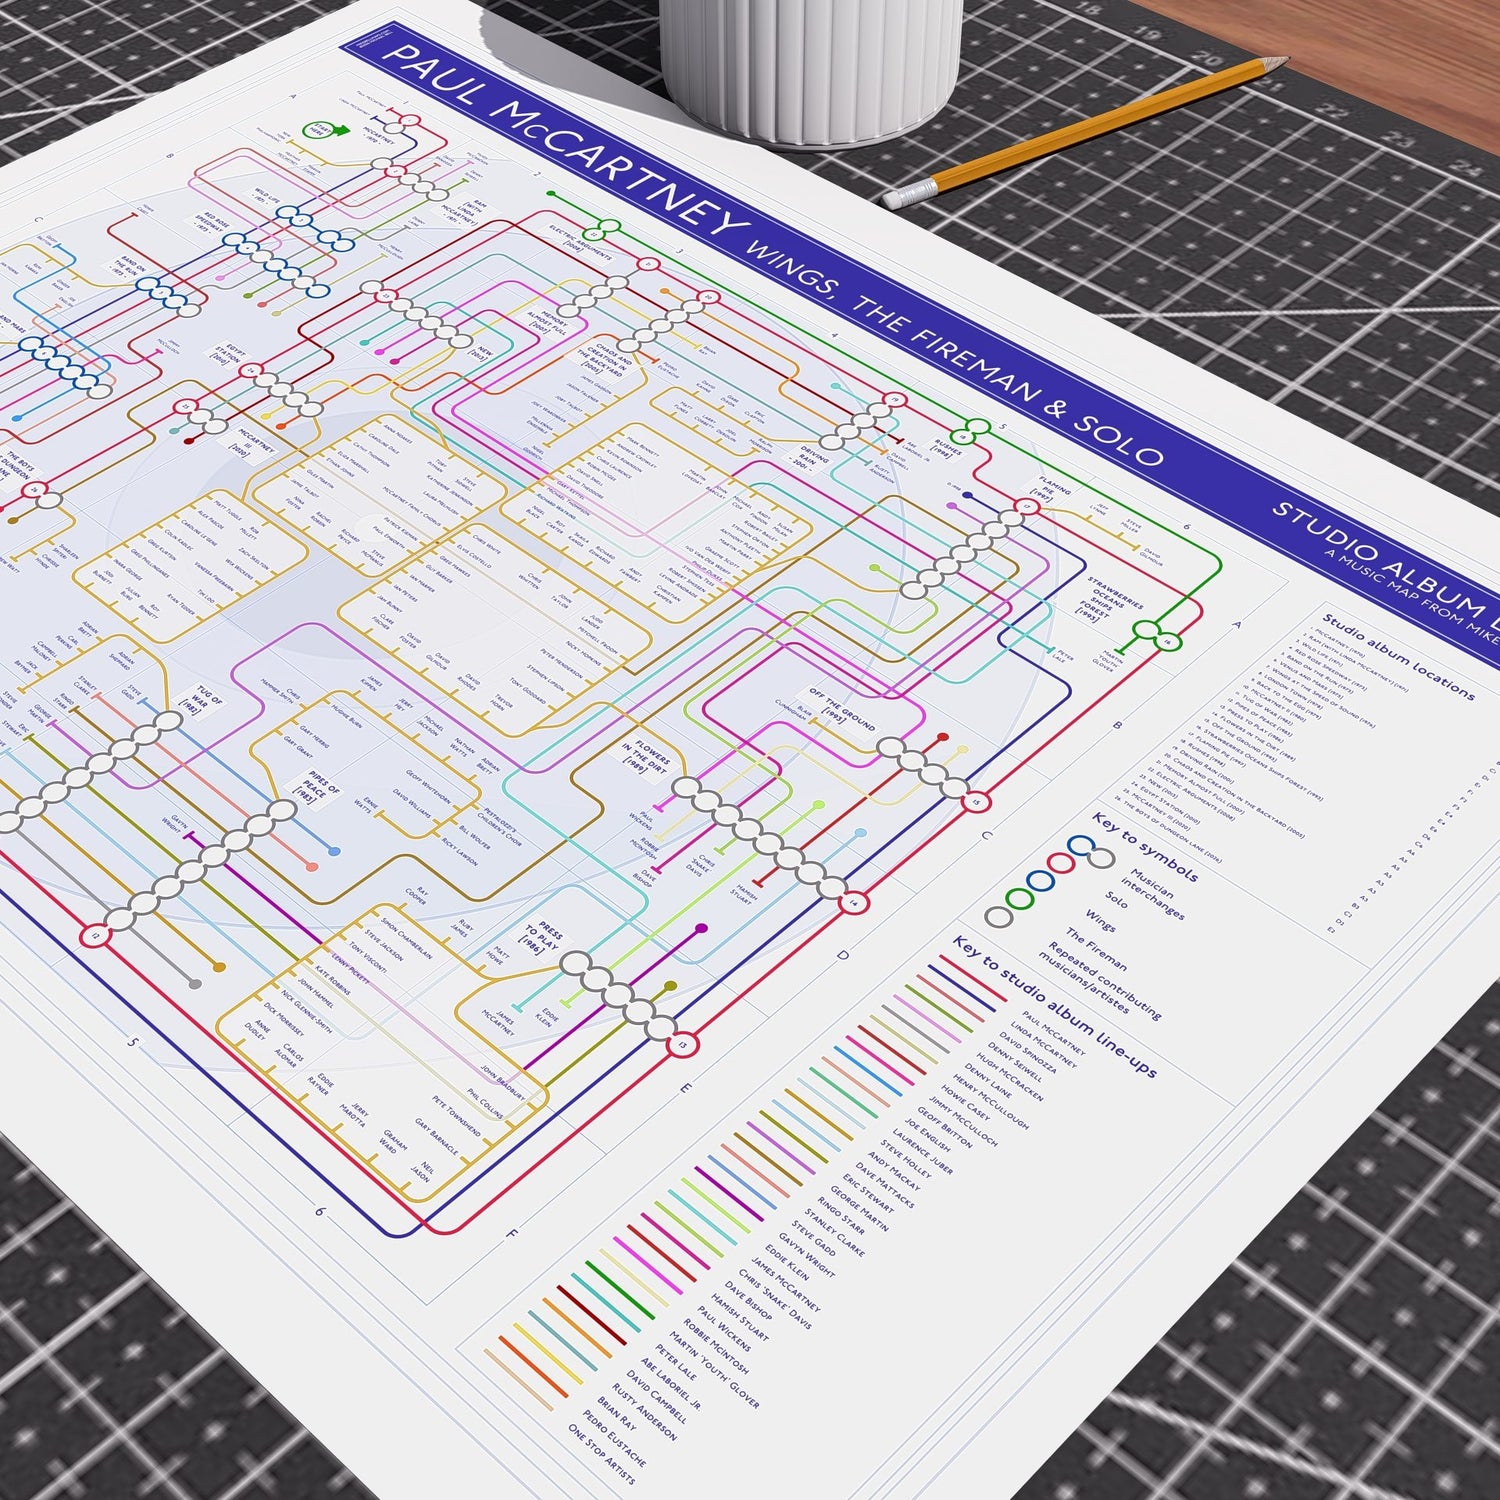Viewport: 1500px width, 1500px height.
Task: Click the Musician interchanges double-circle symbol
Action: tap(1091, 853)
